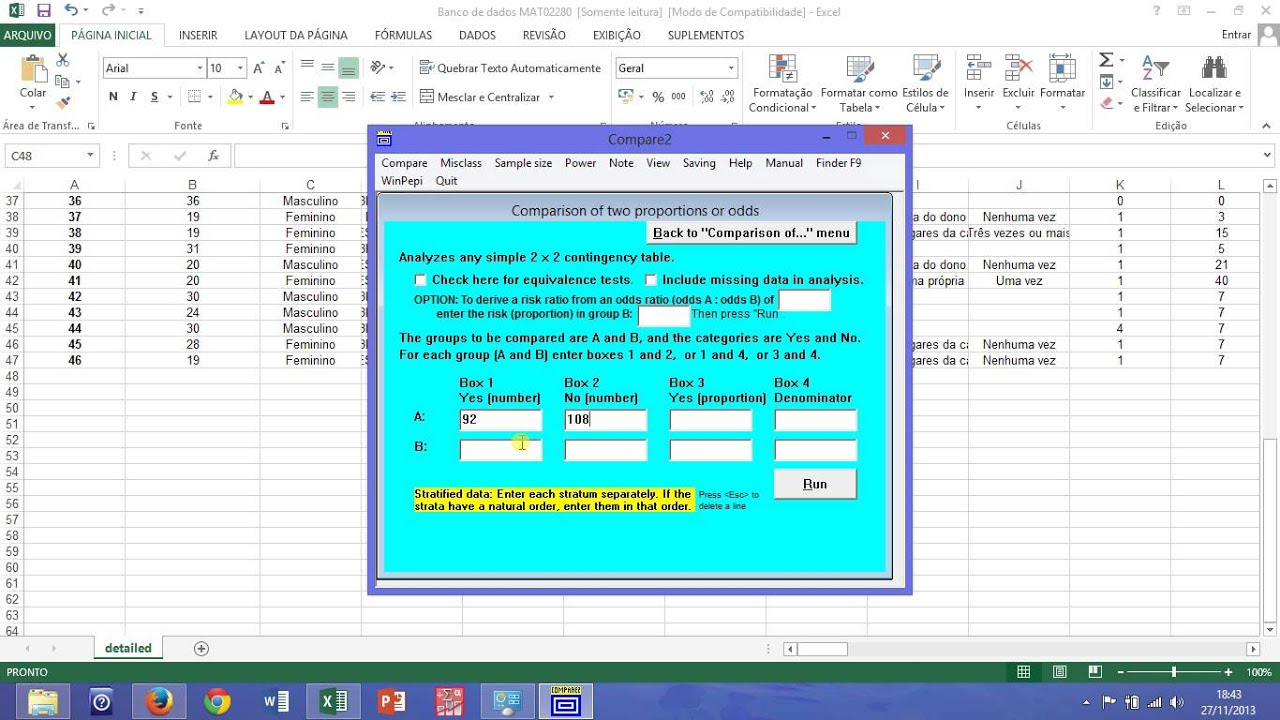
Task: Align text left in the cell
Action: point(307,97)
